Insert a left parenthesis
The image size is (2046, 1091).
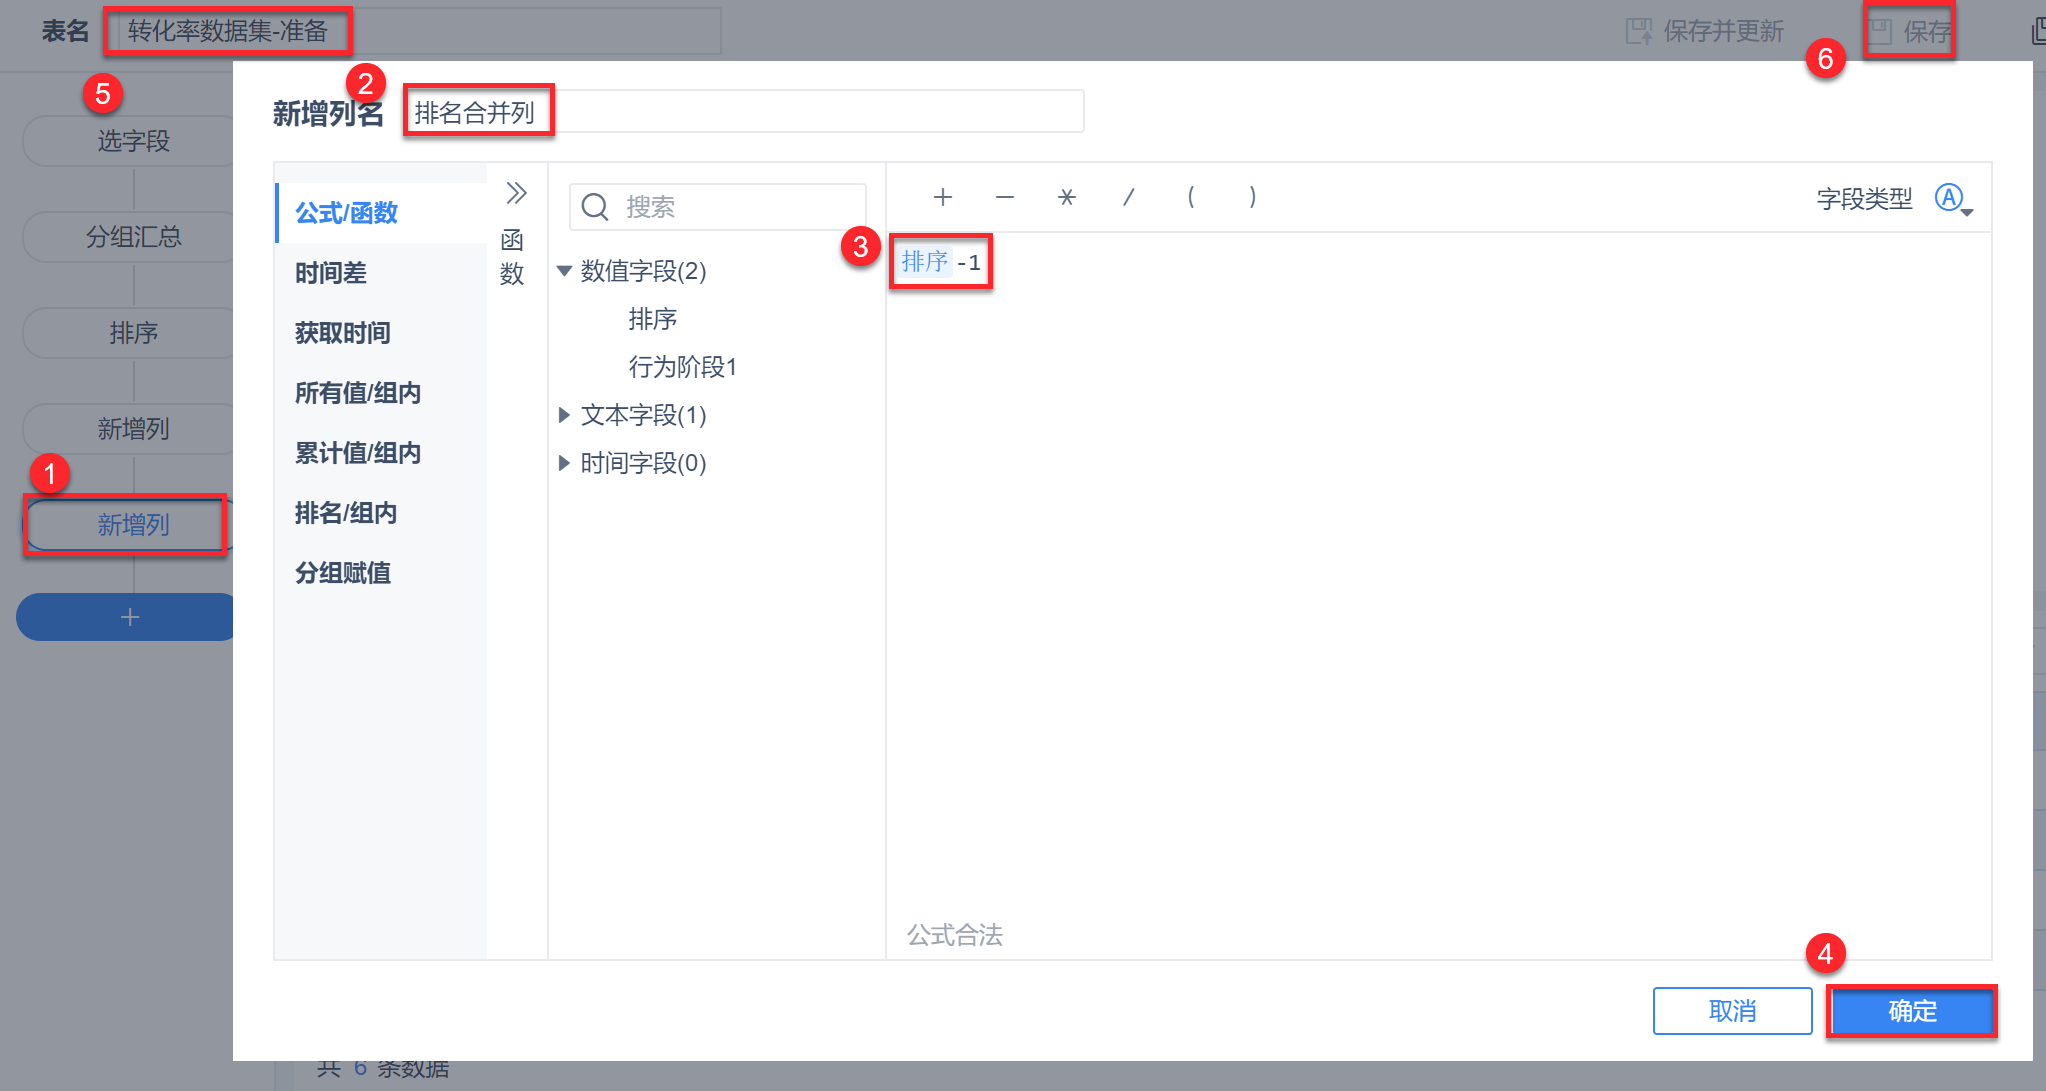(x=1191, y=197)
